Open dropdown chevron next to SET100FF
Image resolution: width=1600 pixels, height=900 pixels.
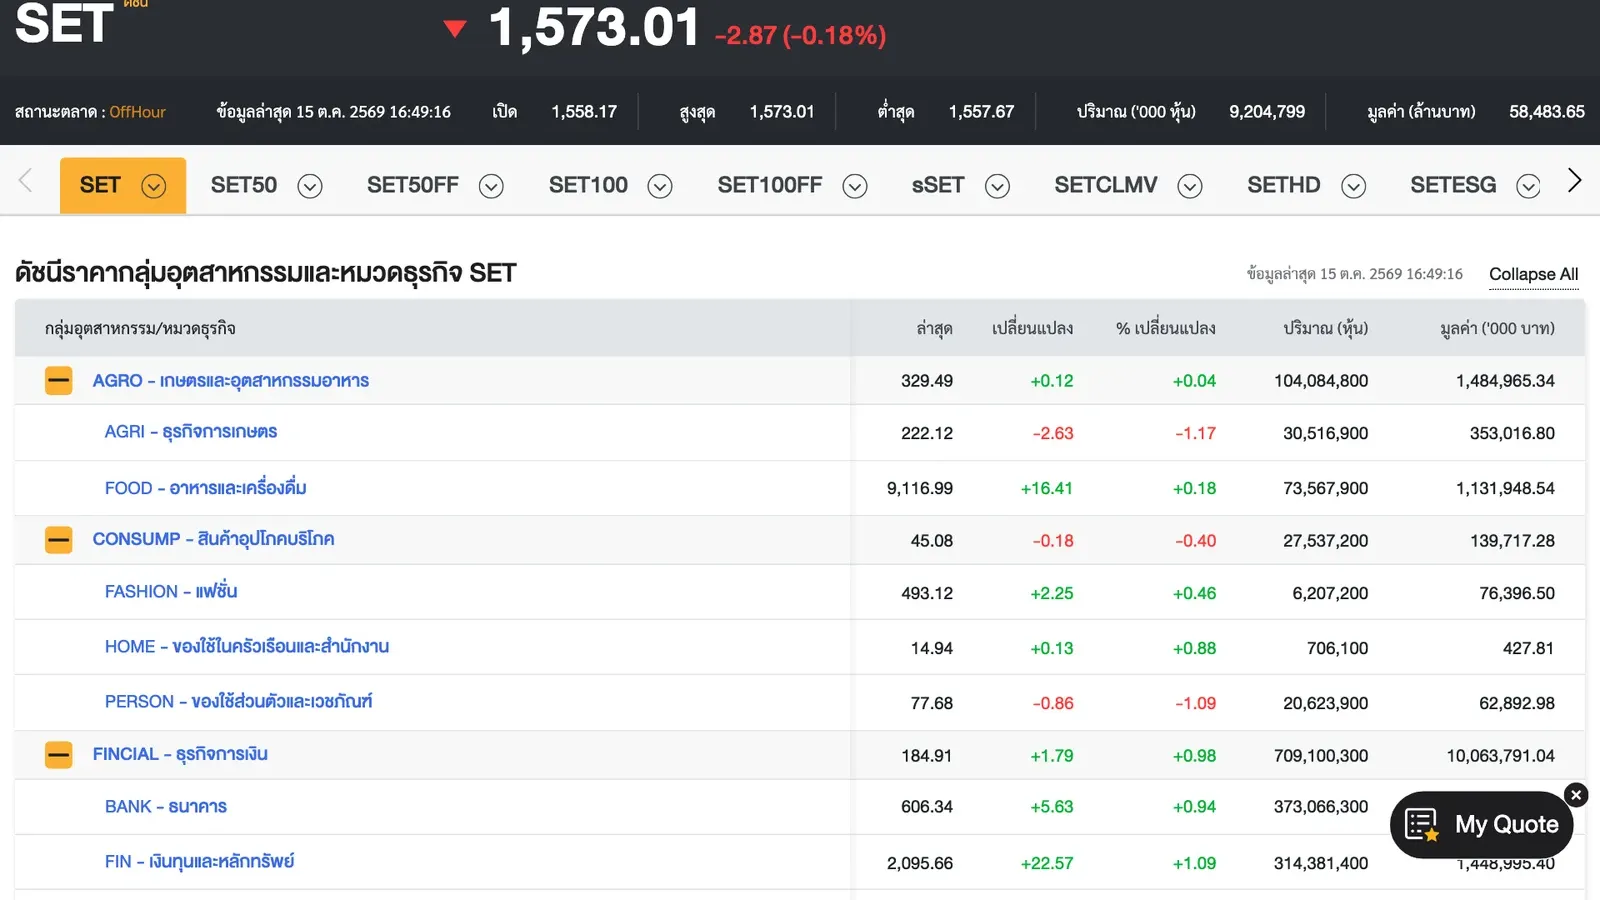click(855, 186)
